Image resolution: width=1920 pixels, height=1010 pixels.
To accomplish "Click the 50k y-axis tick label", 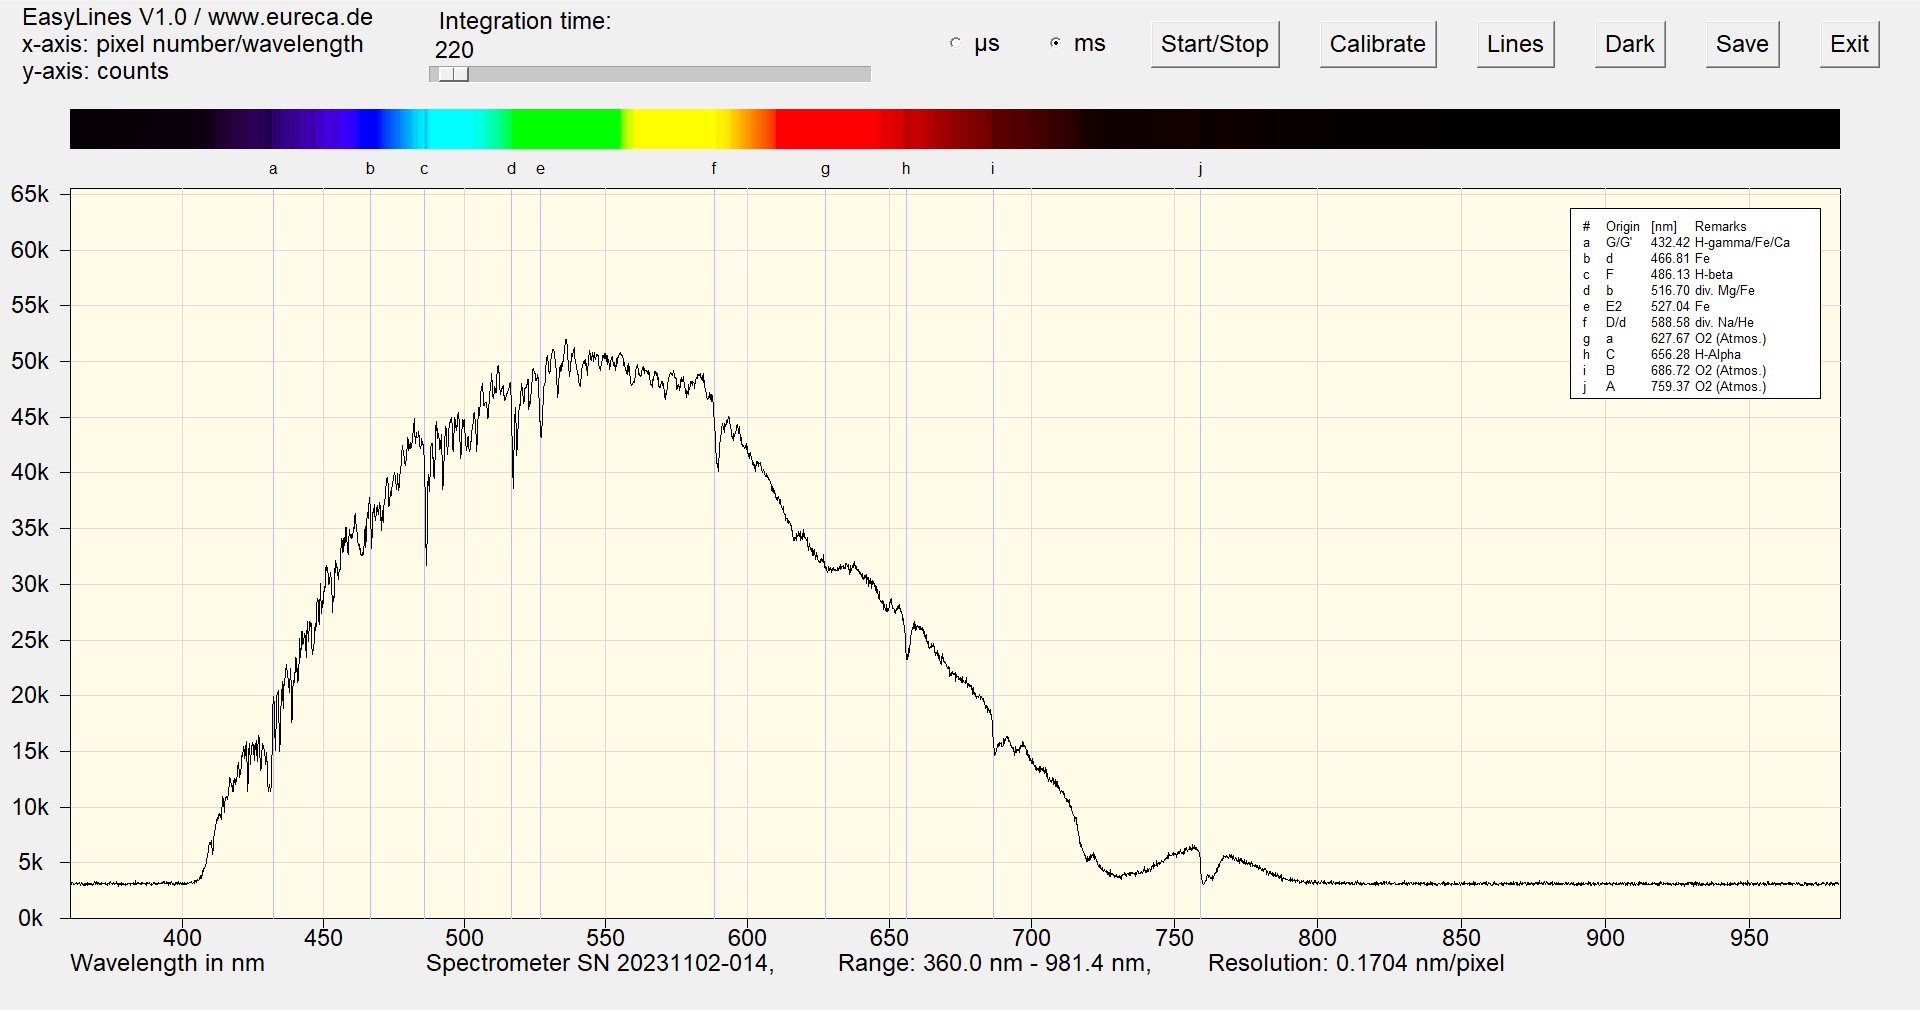I will click(x=29, y=361).
